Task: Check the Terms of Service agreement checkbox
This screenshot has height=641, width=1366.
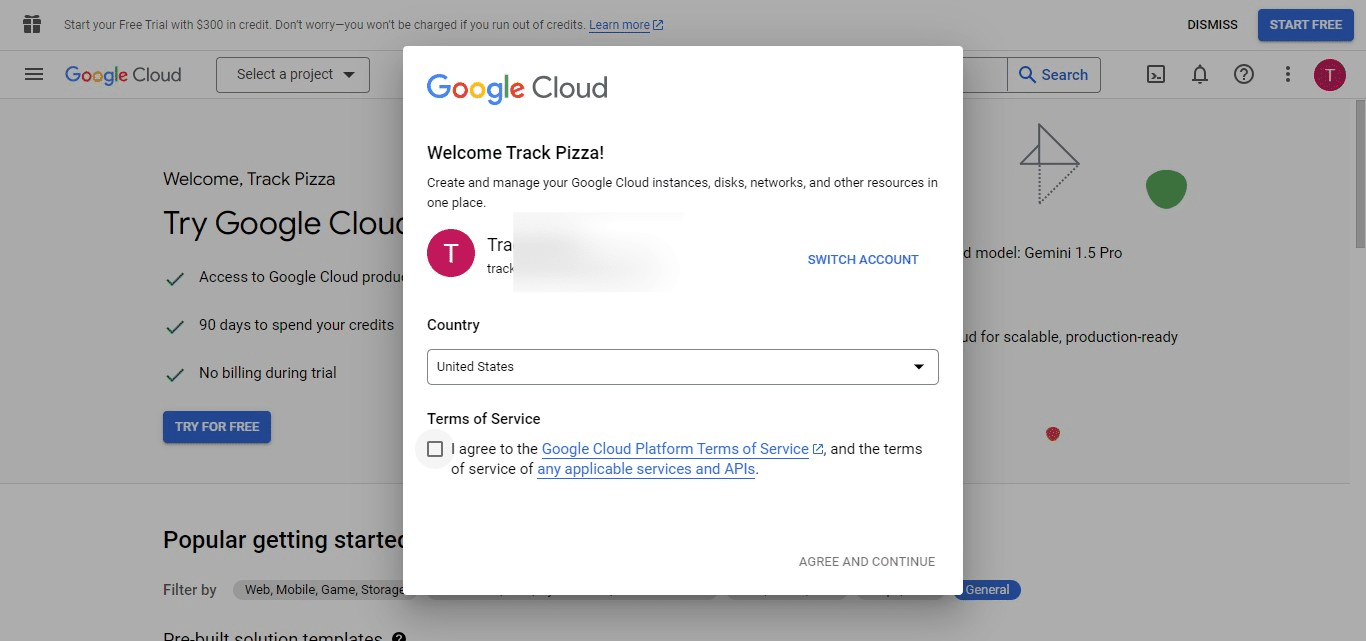Action: click(x=435, y=449)
